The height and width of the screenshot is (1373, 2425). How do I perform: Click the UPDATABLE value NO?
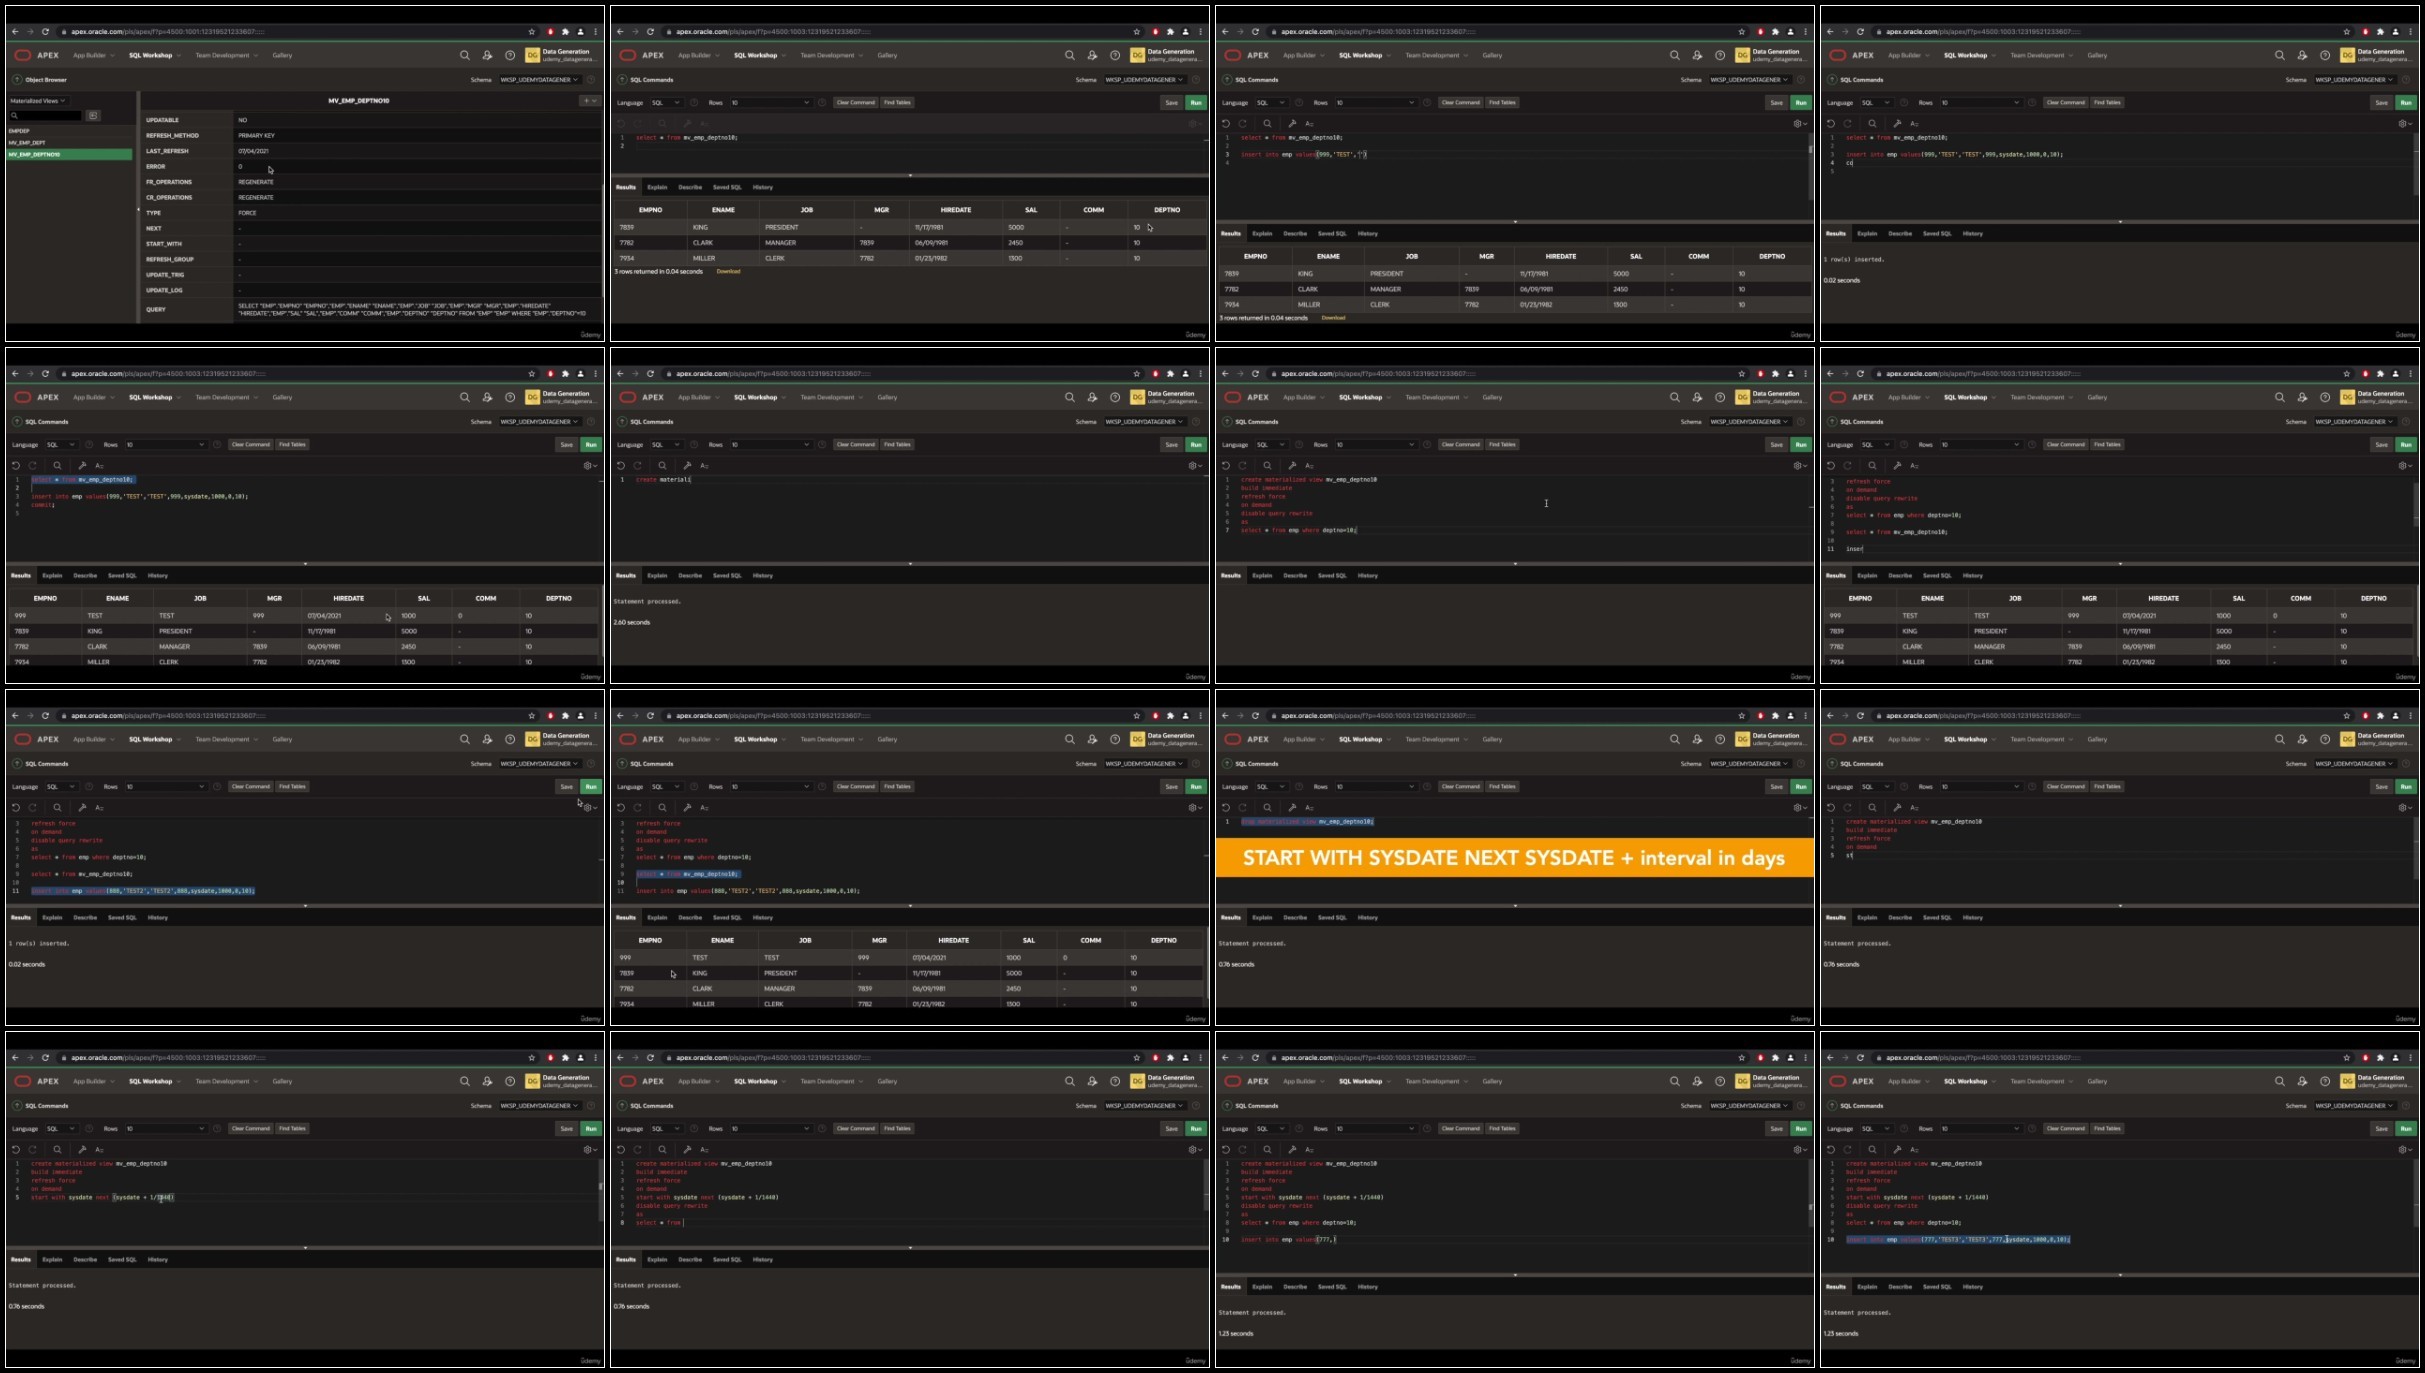pyautogui.click(x=242, y=120)
